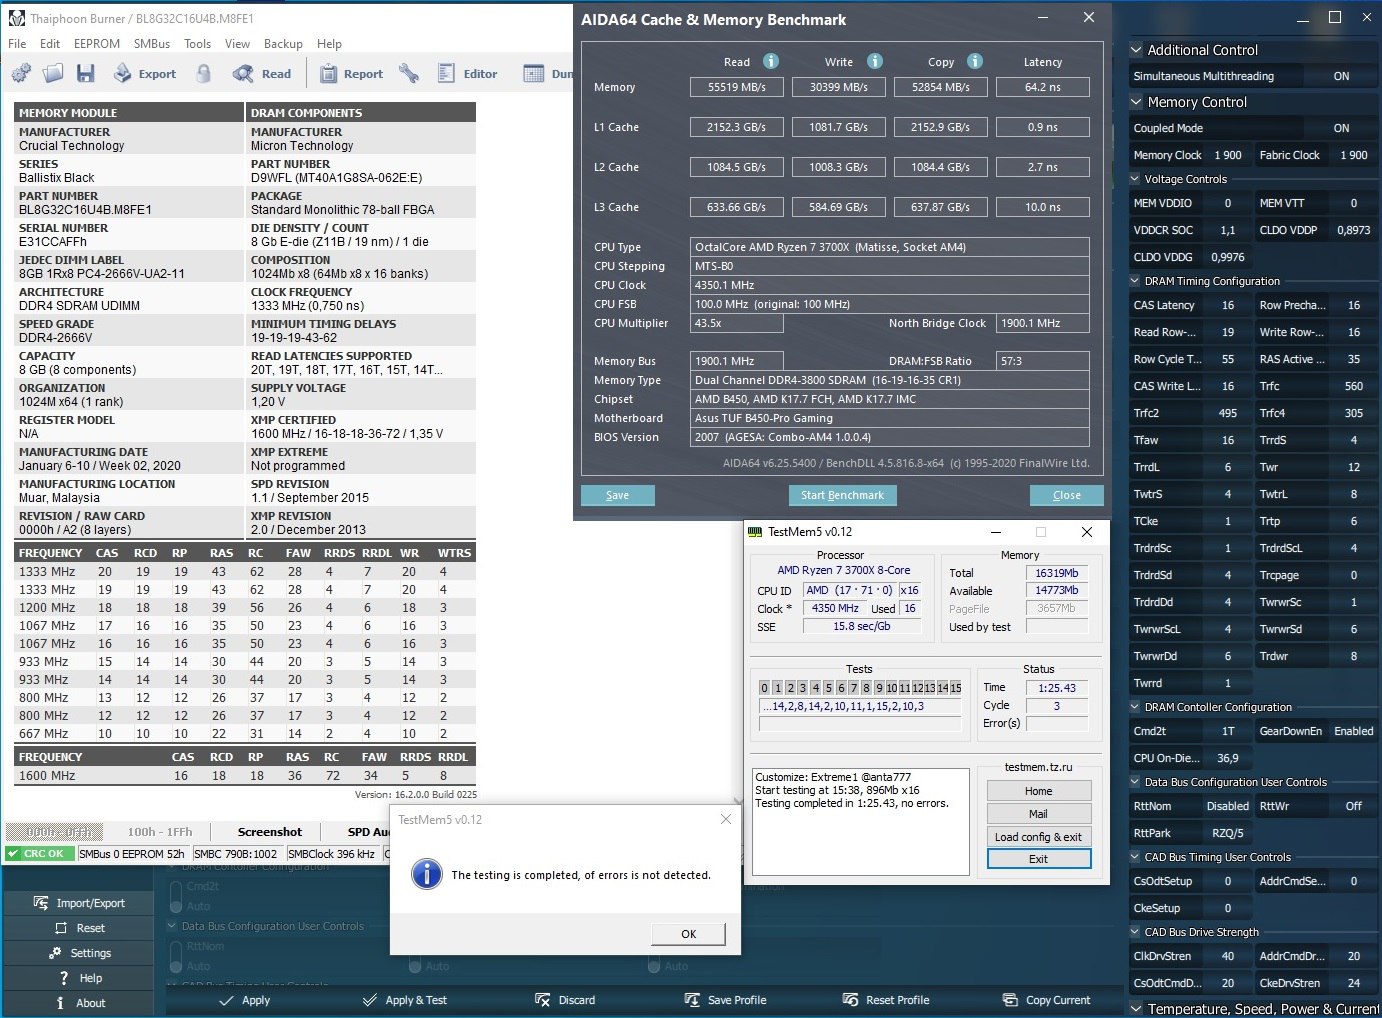
Task: Click Discard in the bottom bar
Action: (565, 1000)
